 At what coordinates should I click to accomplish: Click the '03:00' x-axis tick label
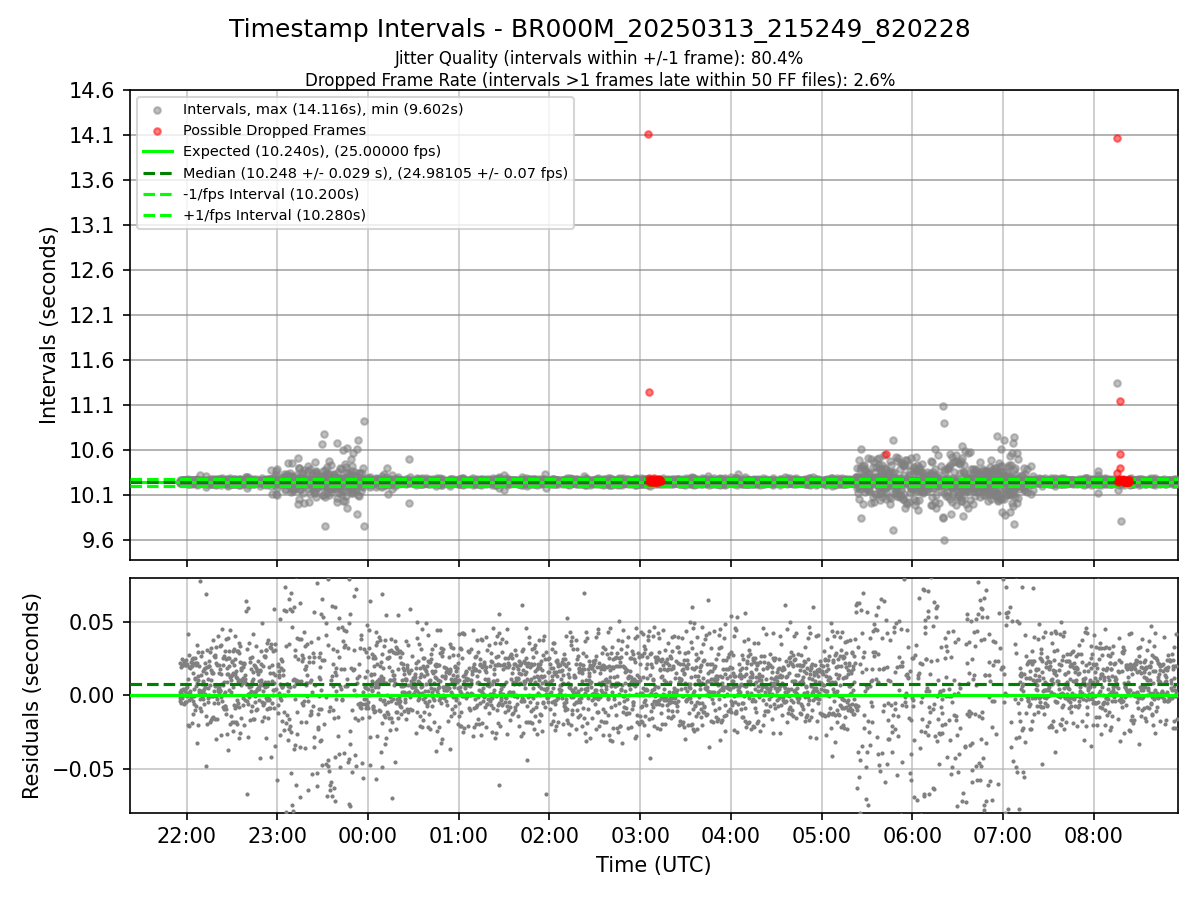pyautogui.click(x=640, y=834)
